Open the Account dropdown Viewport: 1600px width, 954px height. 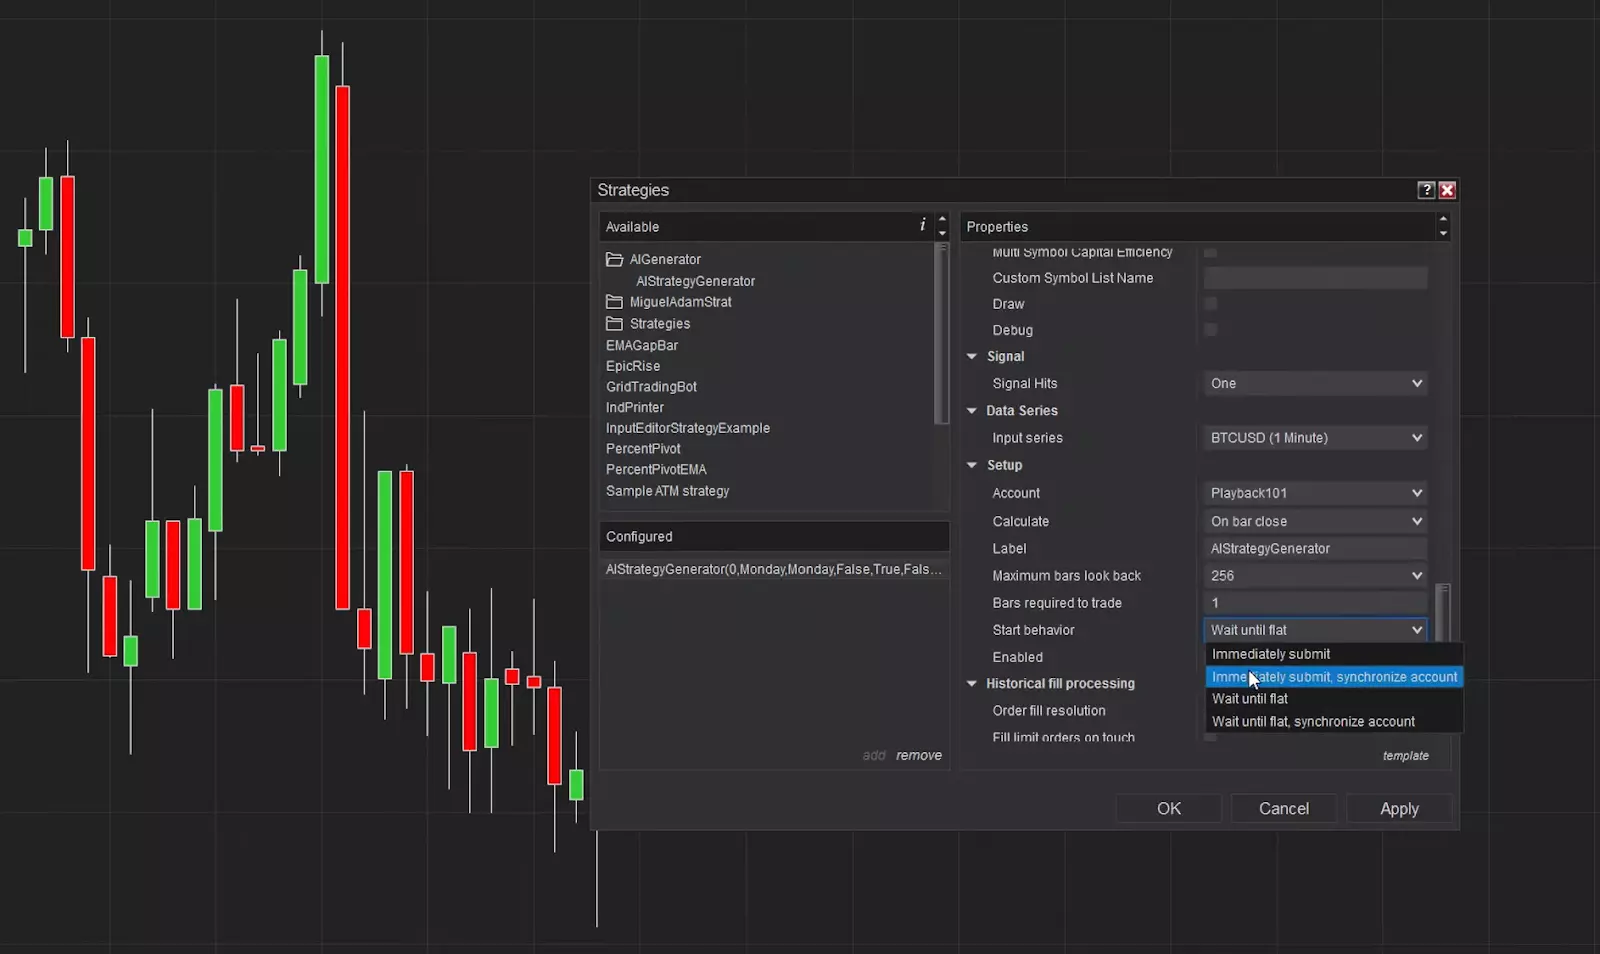tap(1316, 493)
